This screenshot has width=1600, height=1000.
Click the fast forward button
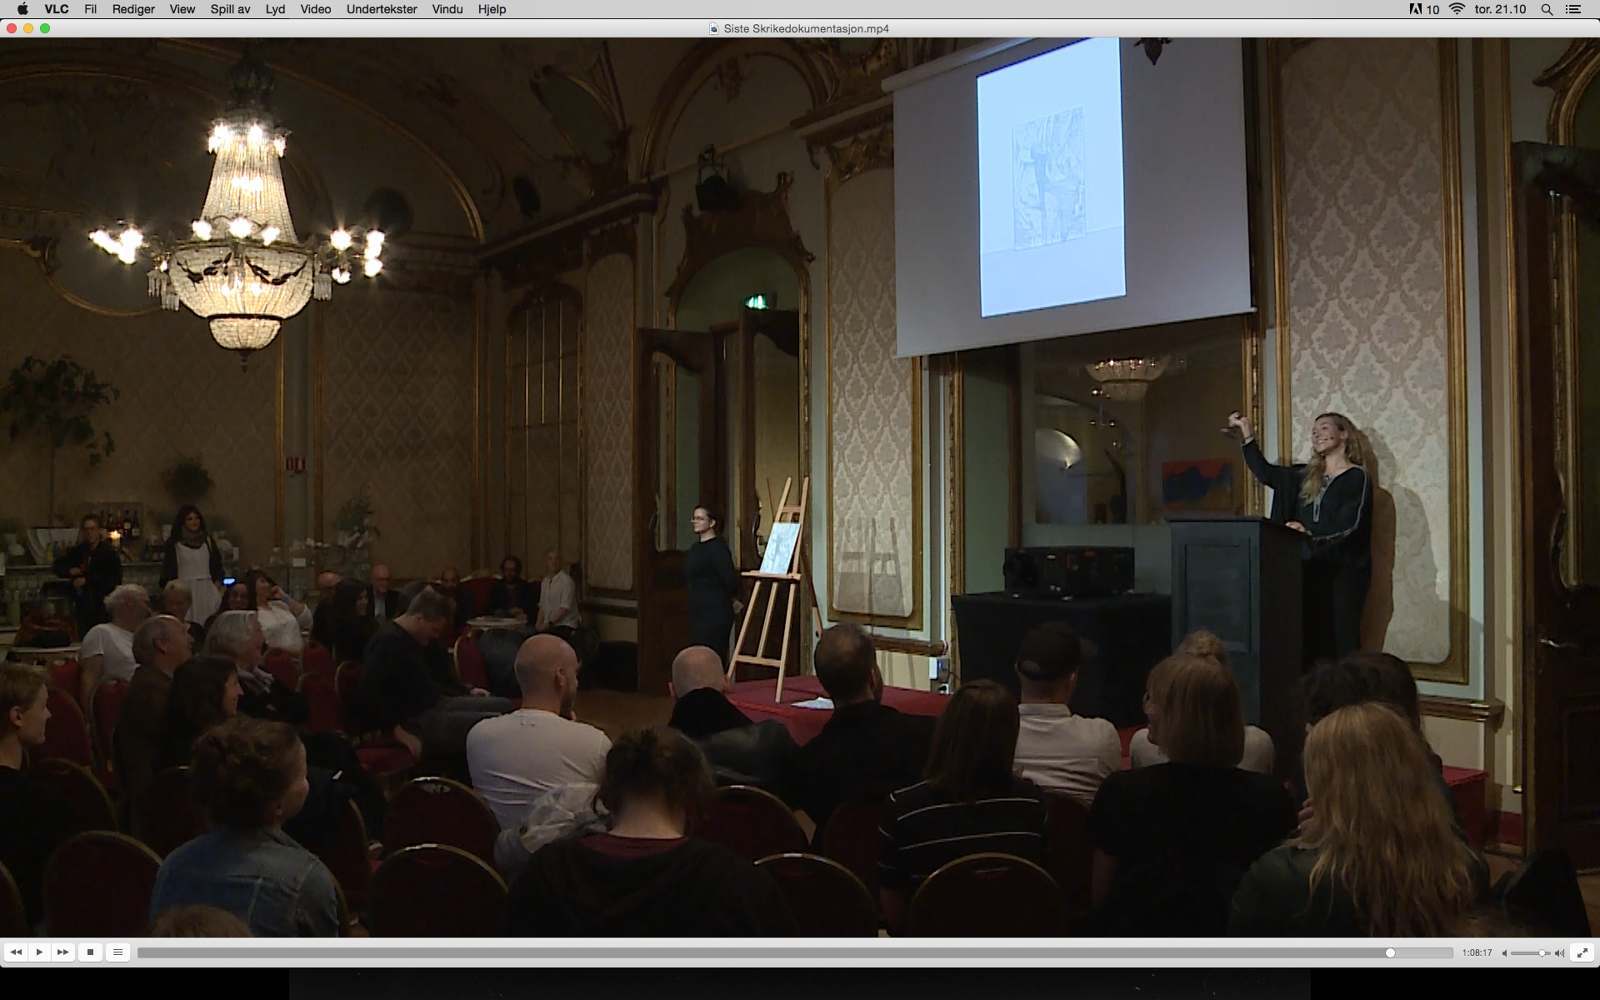tap(63, 952)
